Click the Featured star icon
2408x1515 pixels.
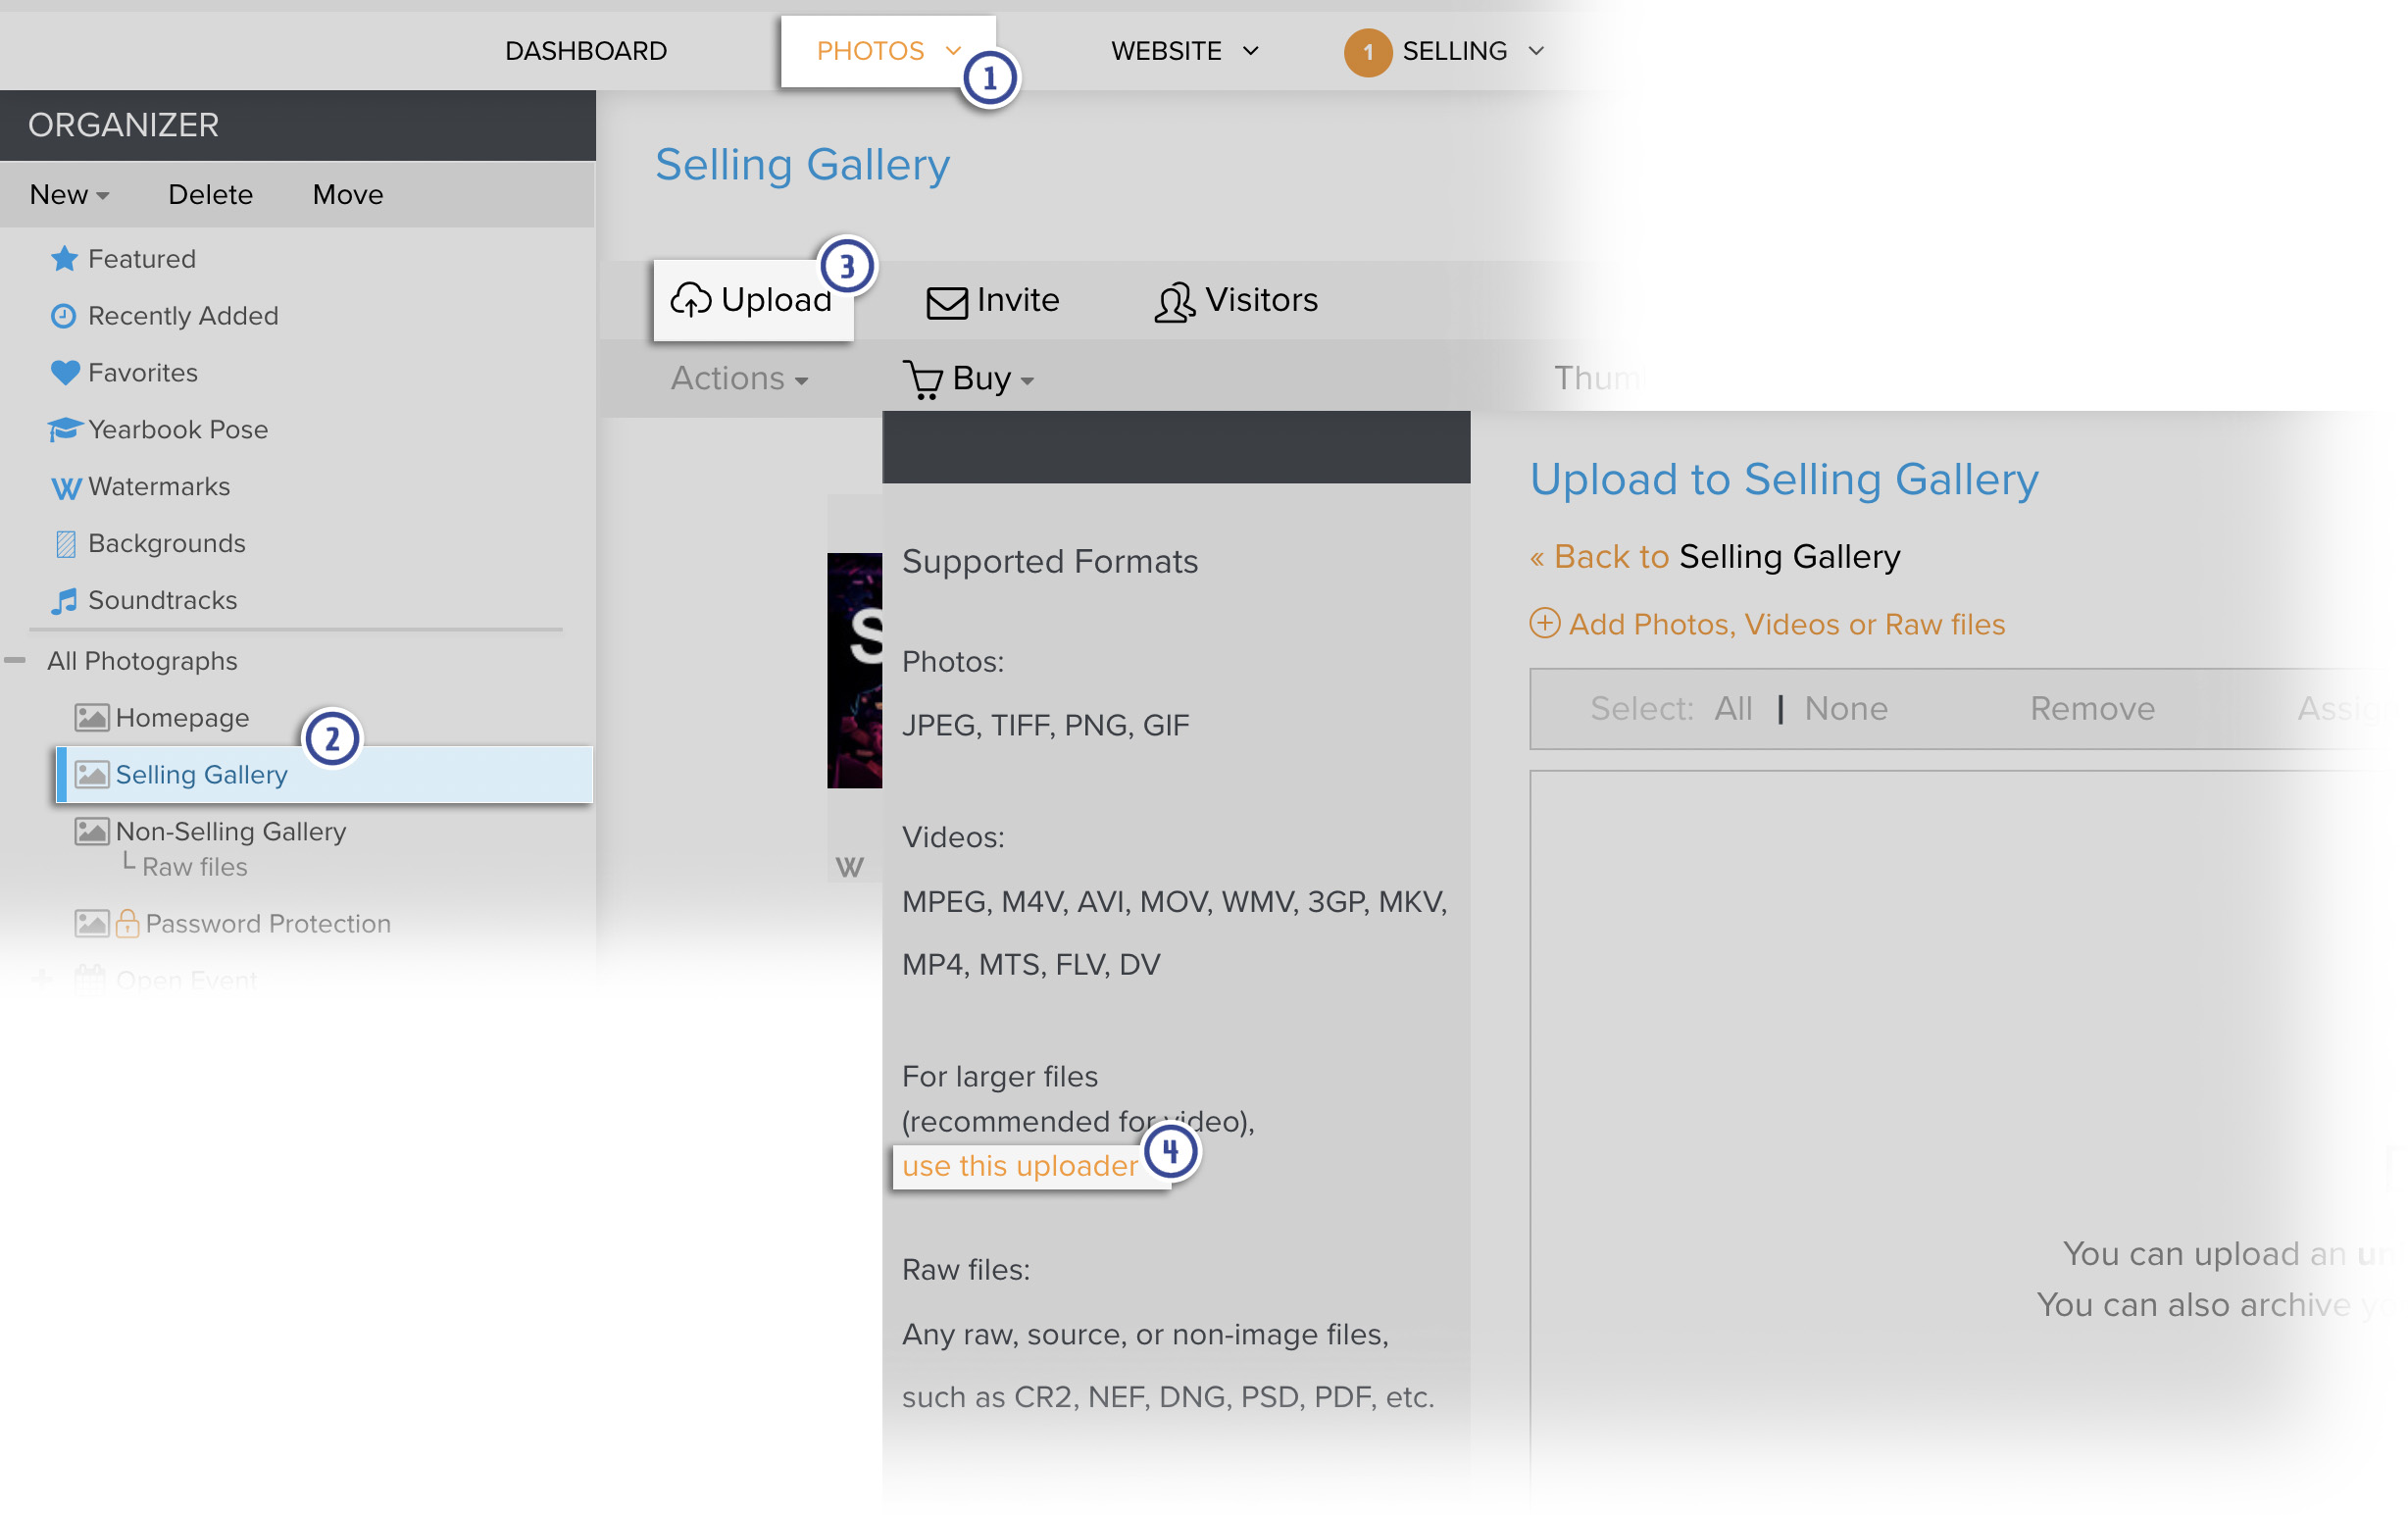click(x=64, y=259)
